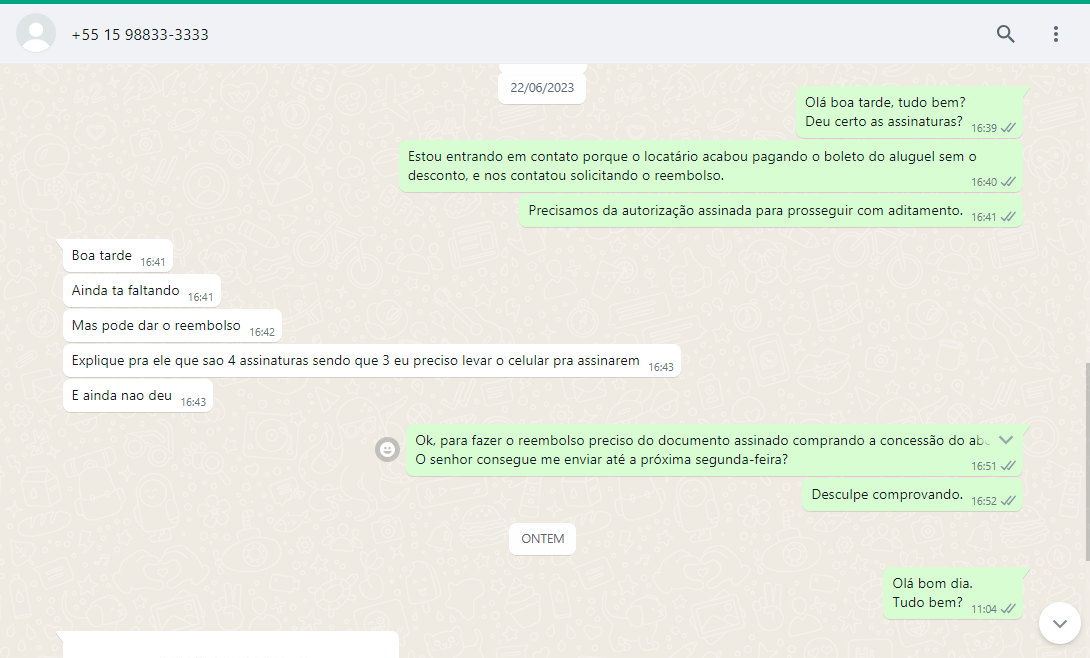Click read receipt ticks on 11:04 message

(x=1008, y=608)
